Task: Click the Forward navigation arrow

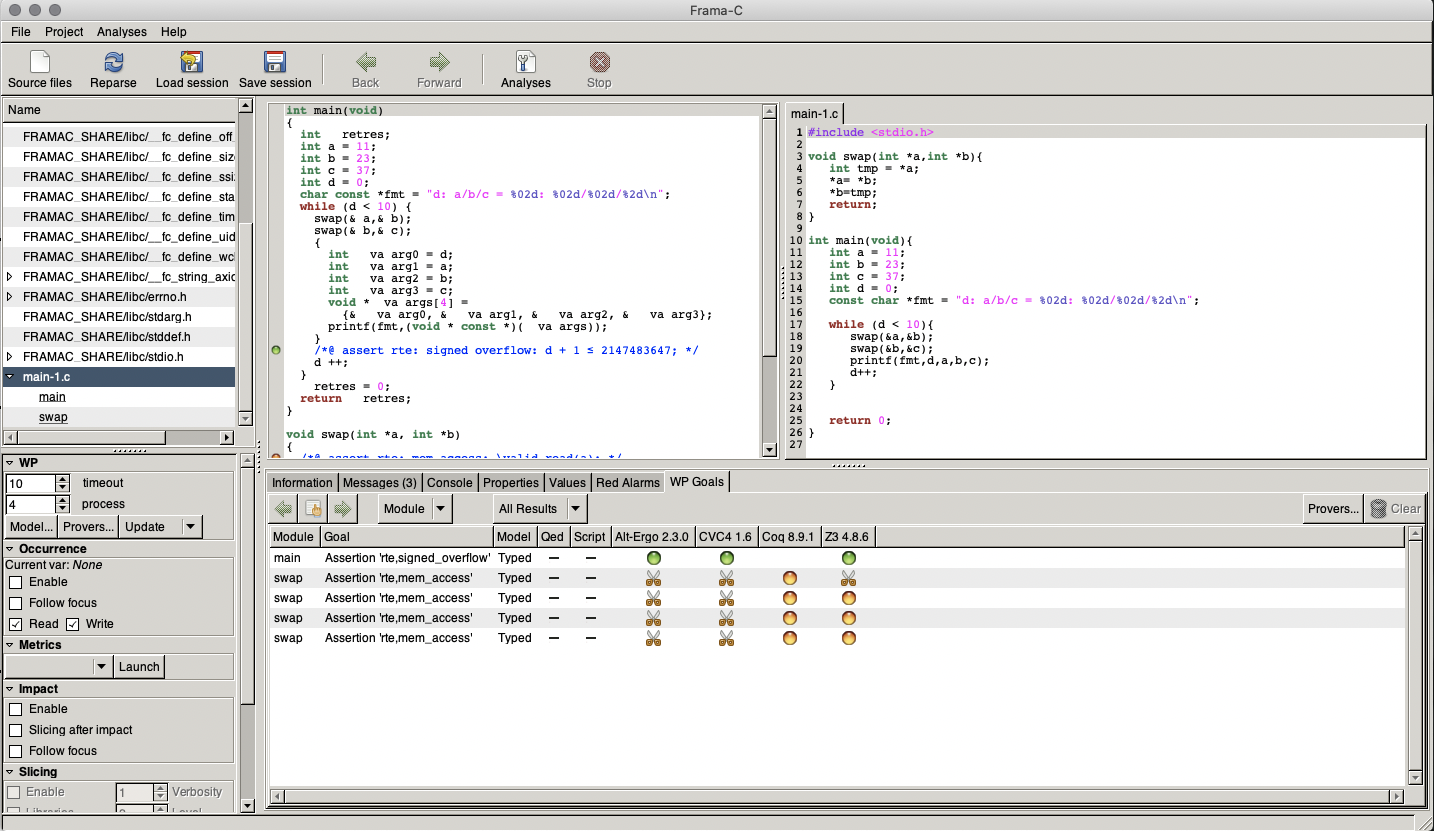Action: (439, 62)
